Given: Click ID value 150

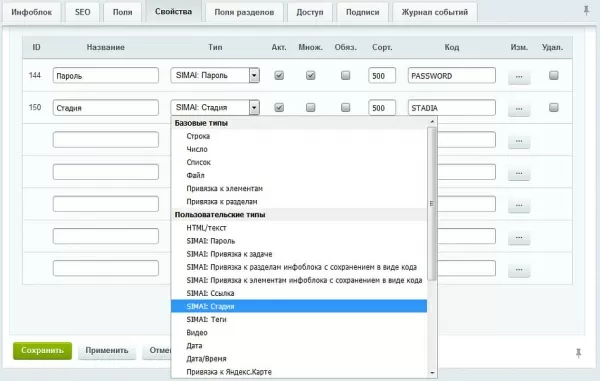Looking at the screenshot, I should [x=35, y=107].
